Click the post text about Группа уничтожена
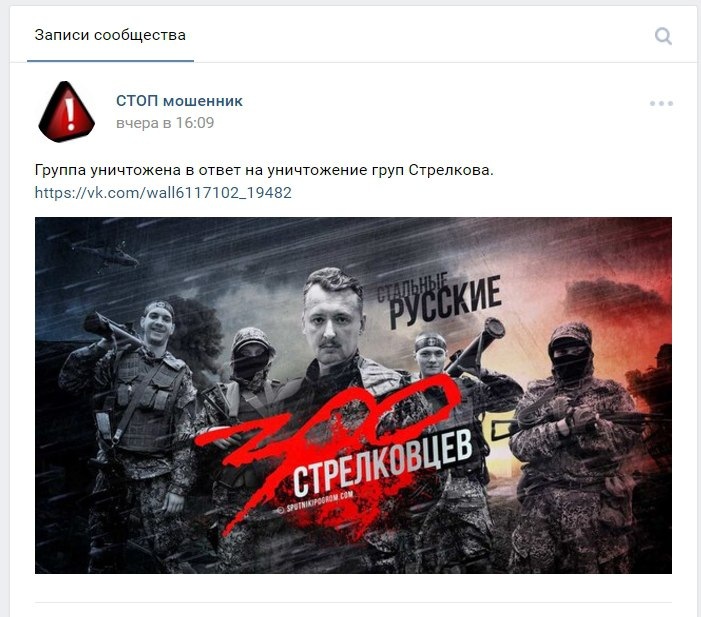The width and height of the screenshot is (701, 617). pos(264,170)
